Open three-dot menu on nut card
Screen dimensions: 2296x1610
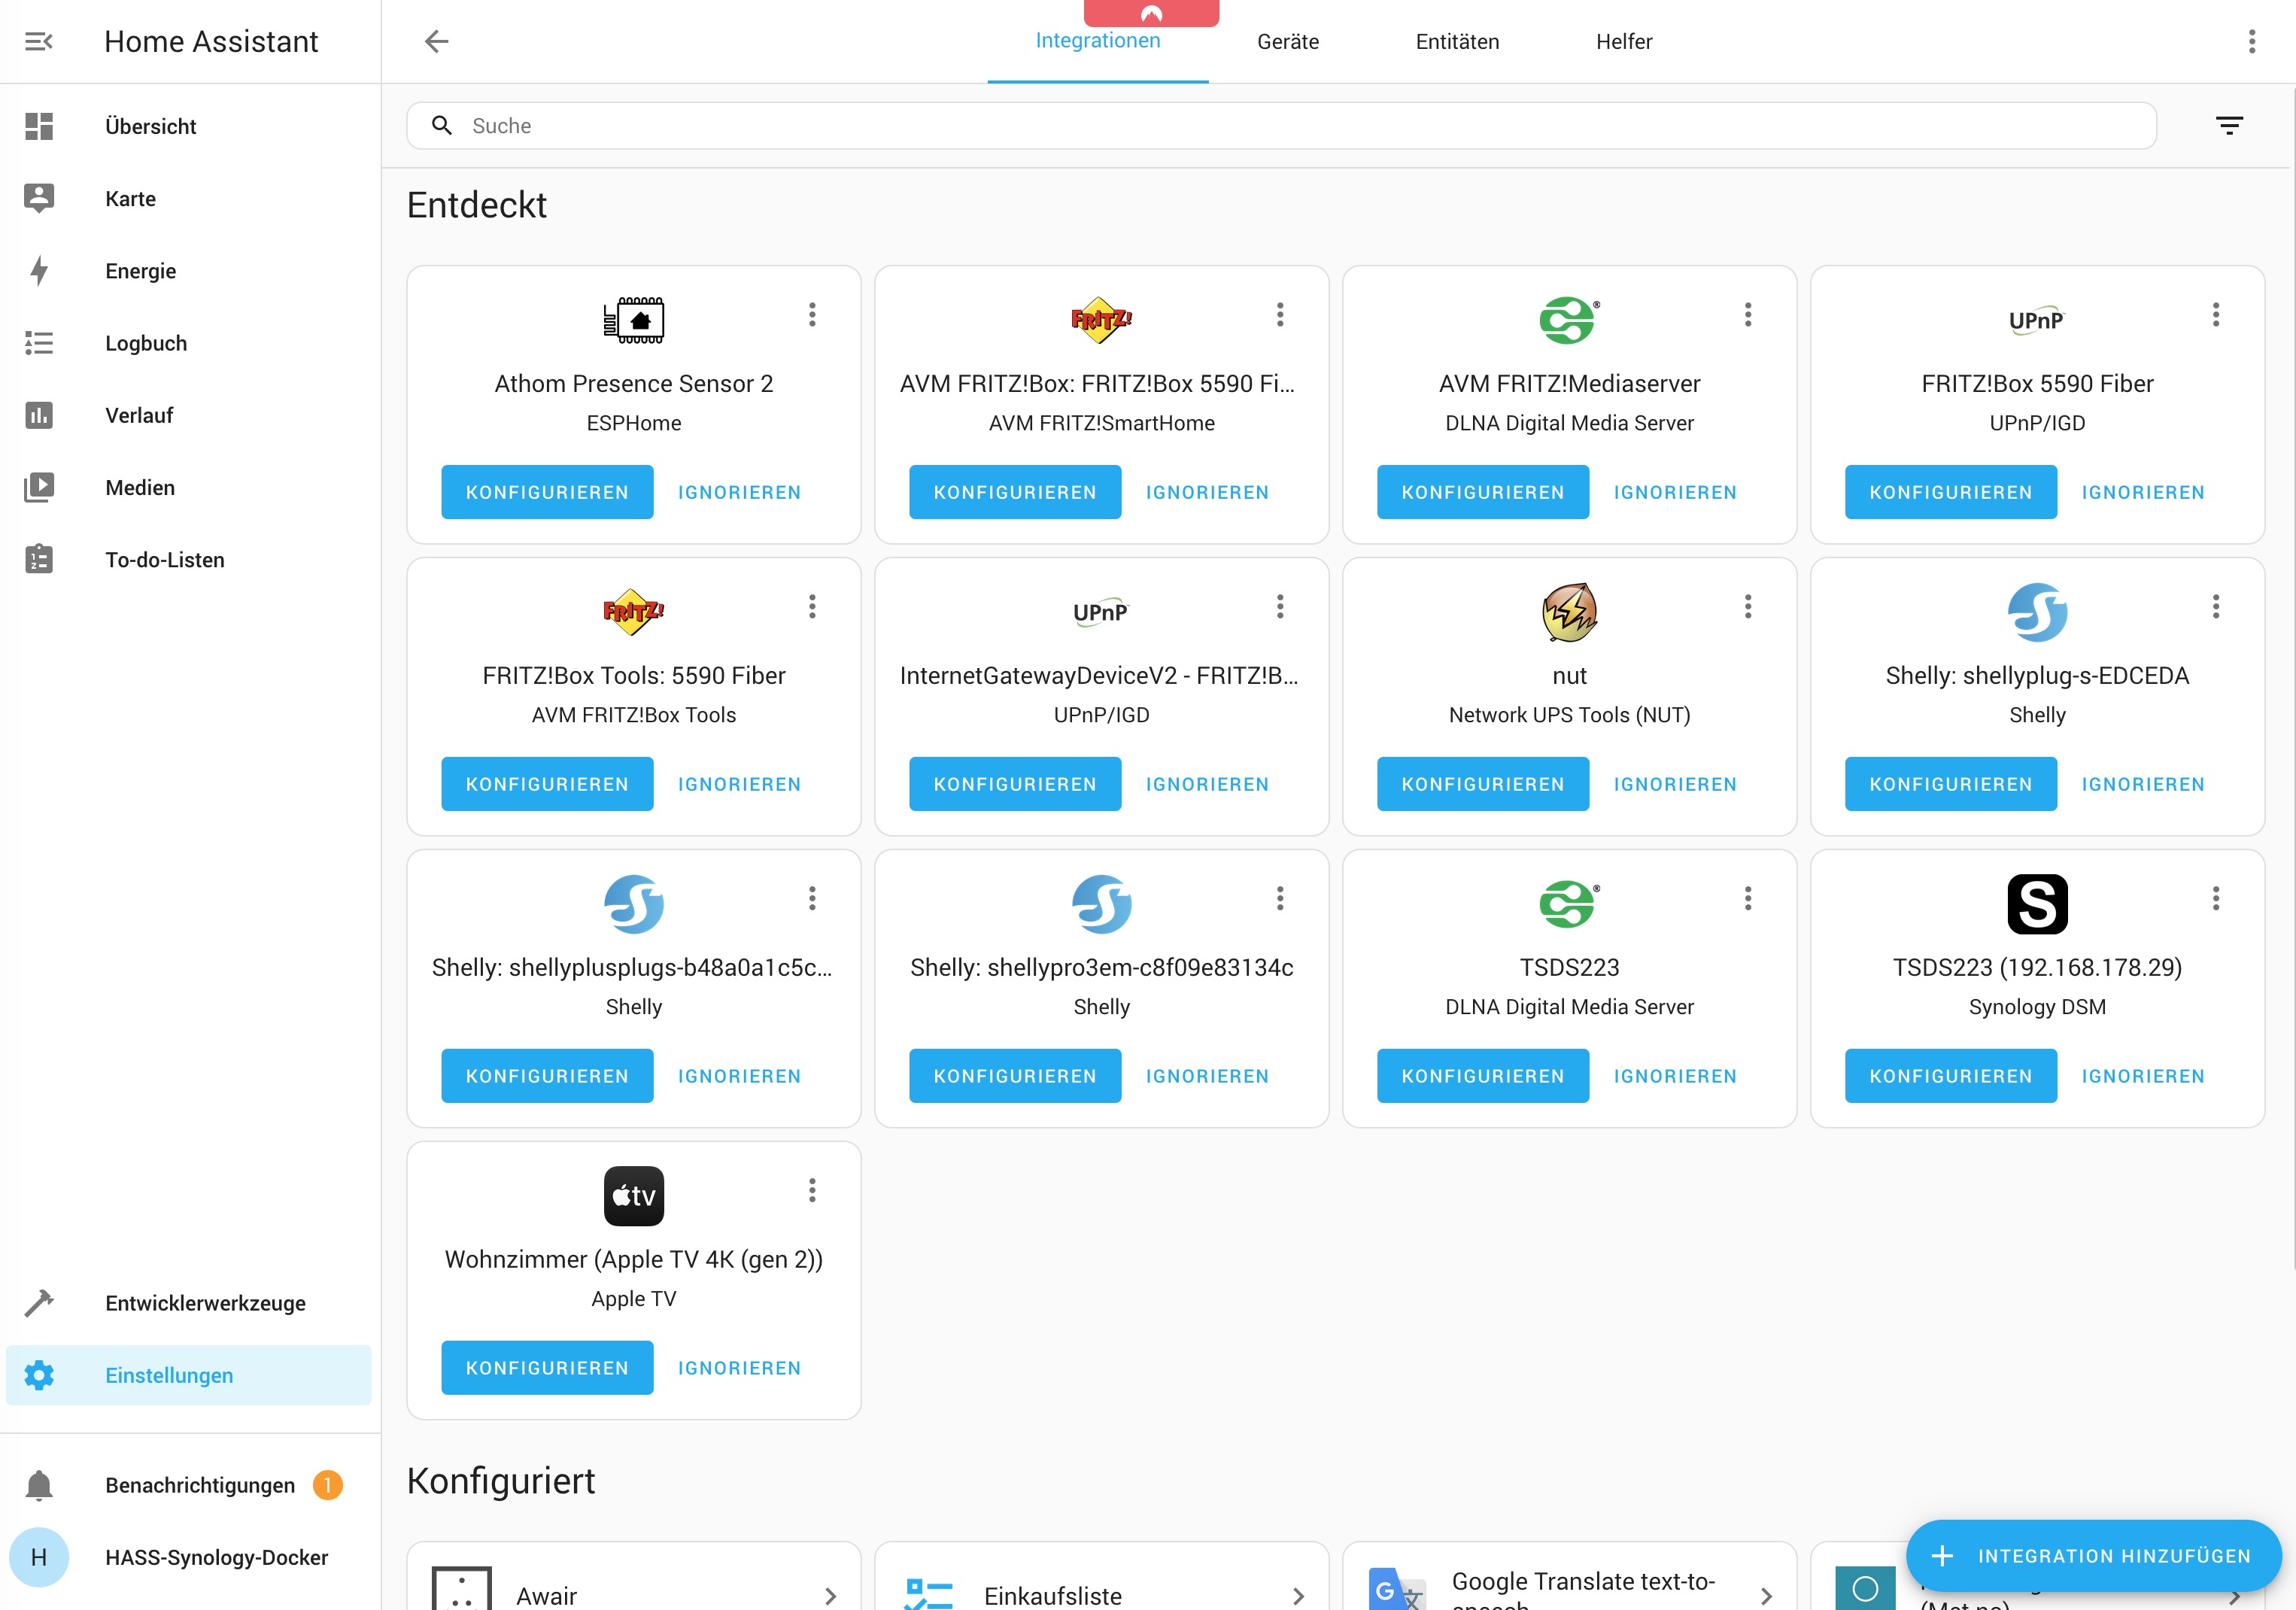(x=1747, y=607)
